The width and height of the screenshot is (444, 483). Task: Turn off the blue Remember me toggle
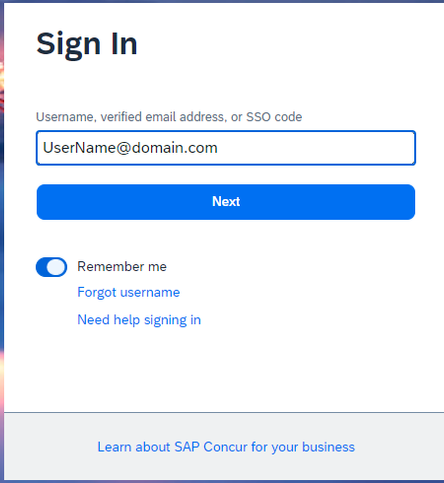51,267
